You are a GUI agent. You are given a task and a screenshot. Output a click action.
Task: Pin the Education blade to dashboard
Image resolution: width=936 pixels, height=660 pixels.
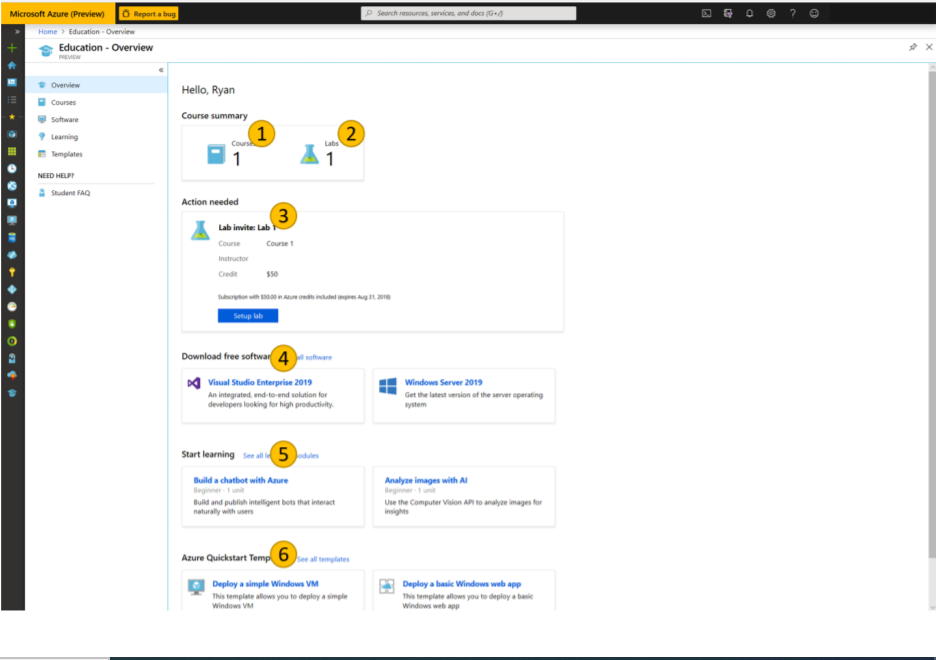click(x=913, y=47)
